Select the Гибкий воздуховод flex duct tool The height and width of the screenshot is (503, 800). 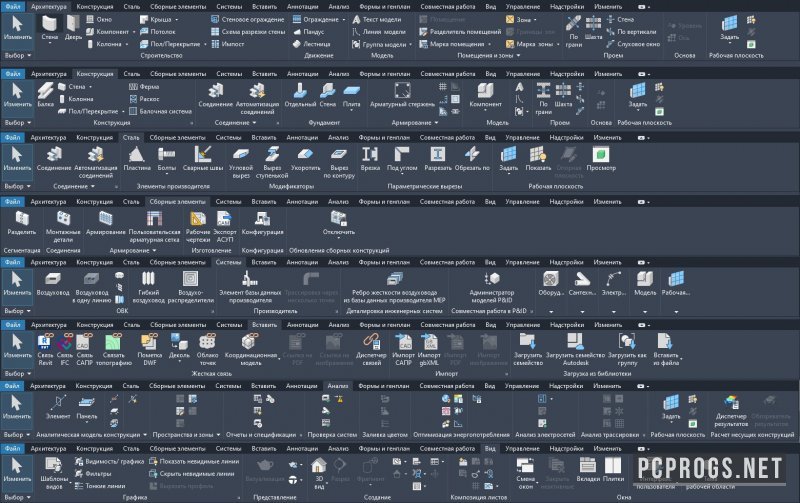tap(148, 287)
